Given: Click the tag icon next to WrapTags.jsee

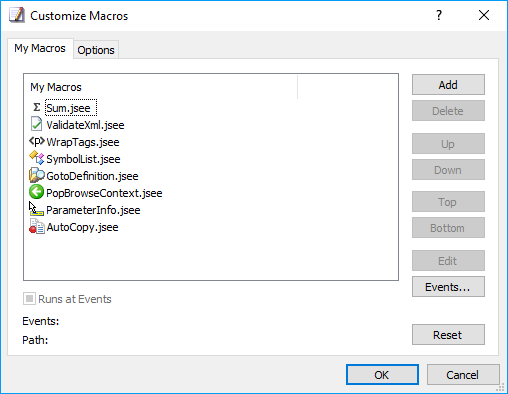Looking at the screenshot, I should [x=37, y=142].
